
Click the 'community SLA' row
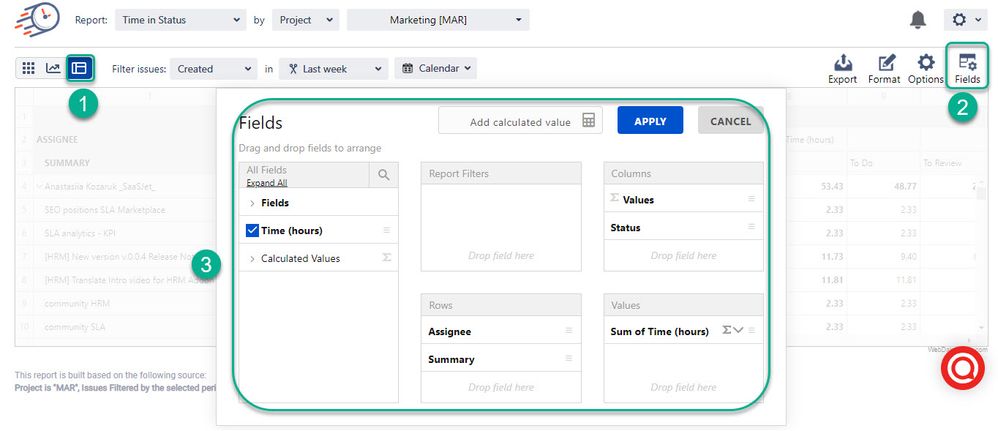(x=75, y=327)
